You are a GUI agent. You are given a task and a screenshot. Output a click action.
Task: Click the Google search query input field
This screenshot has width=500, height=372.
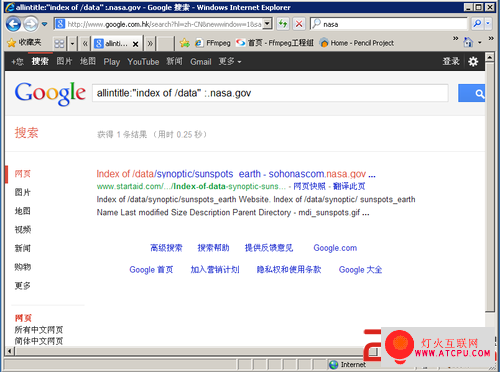(270, 93)
